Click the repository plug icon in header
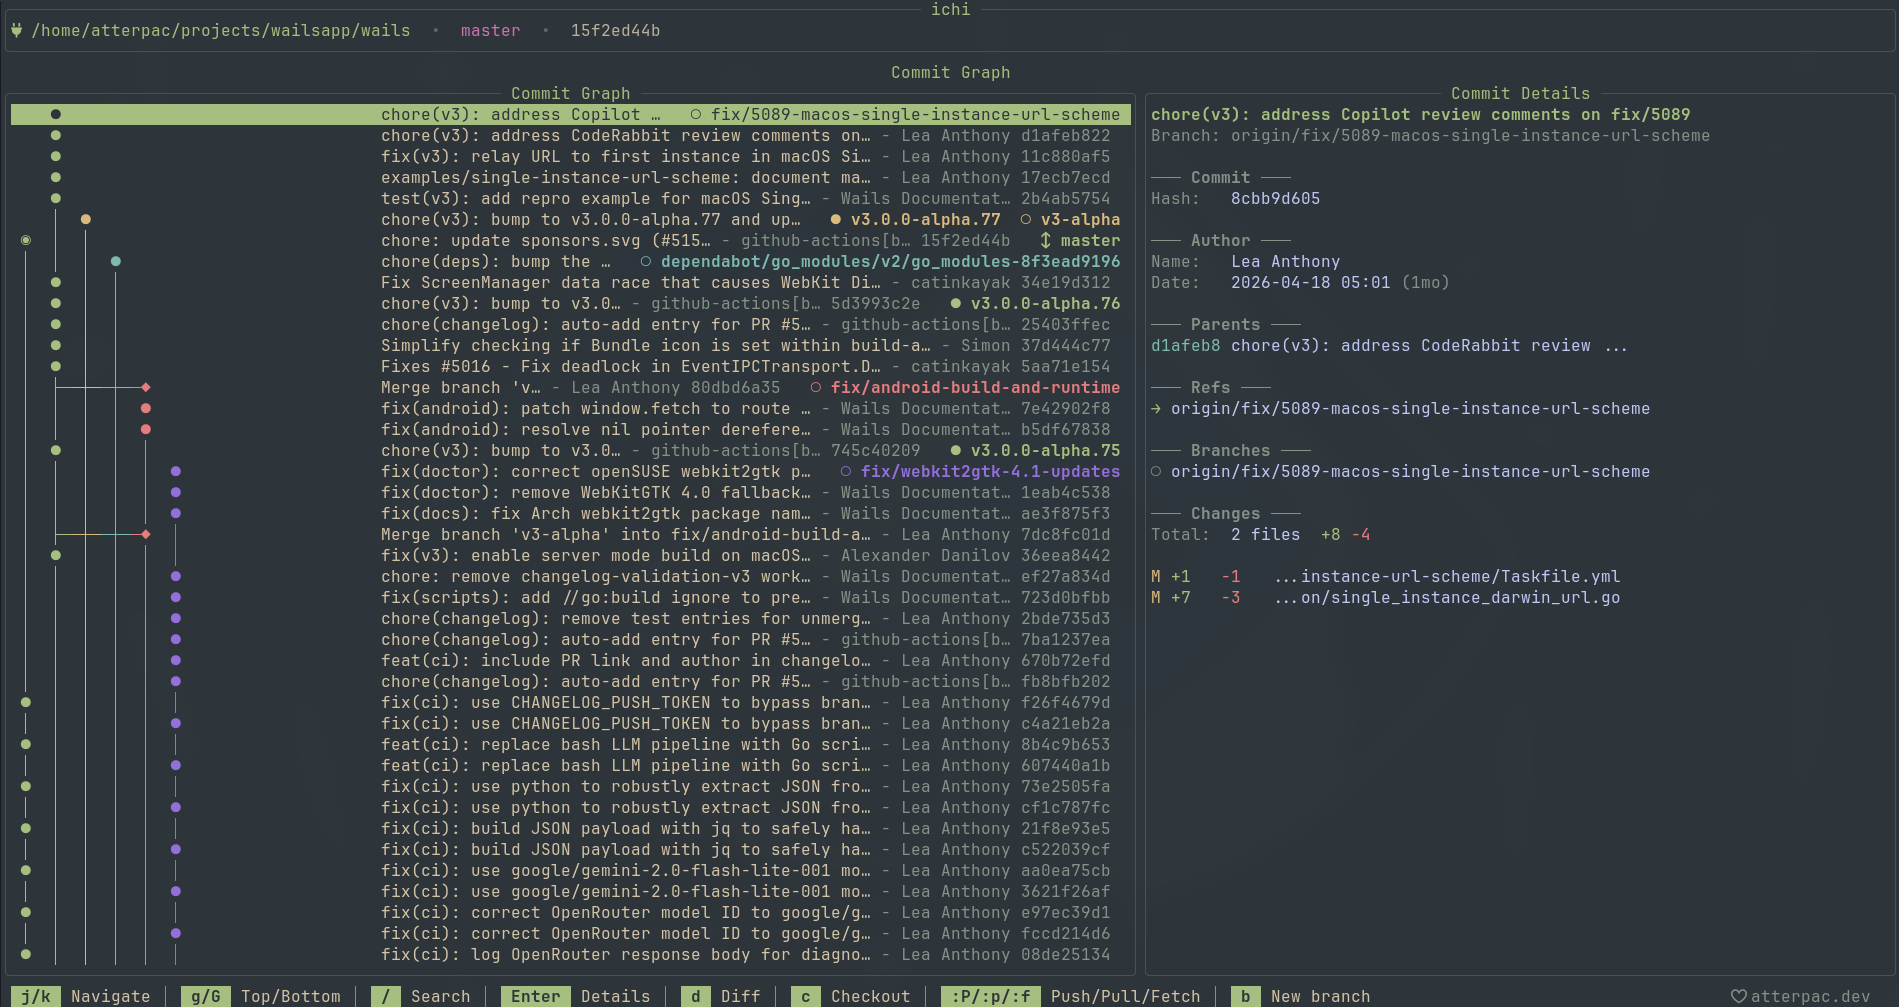Screen dimensions: 1899x1007 [x=17, y=30]
